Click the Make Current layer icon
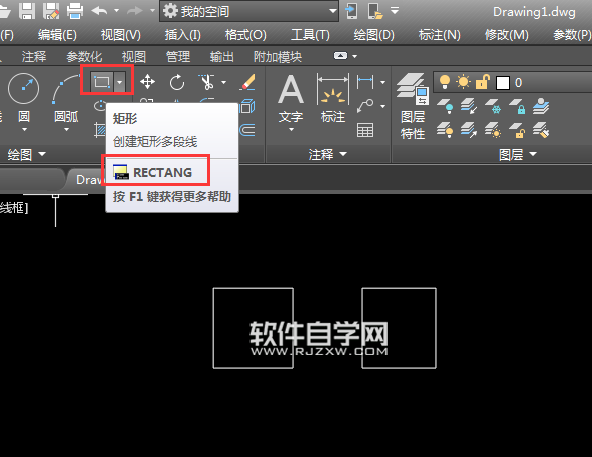The height and width of the screenshot is (457, 592). (x=541, y=106)
